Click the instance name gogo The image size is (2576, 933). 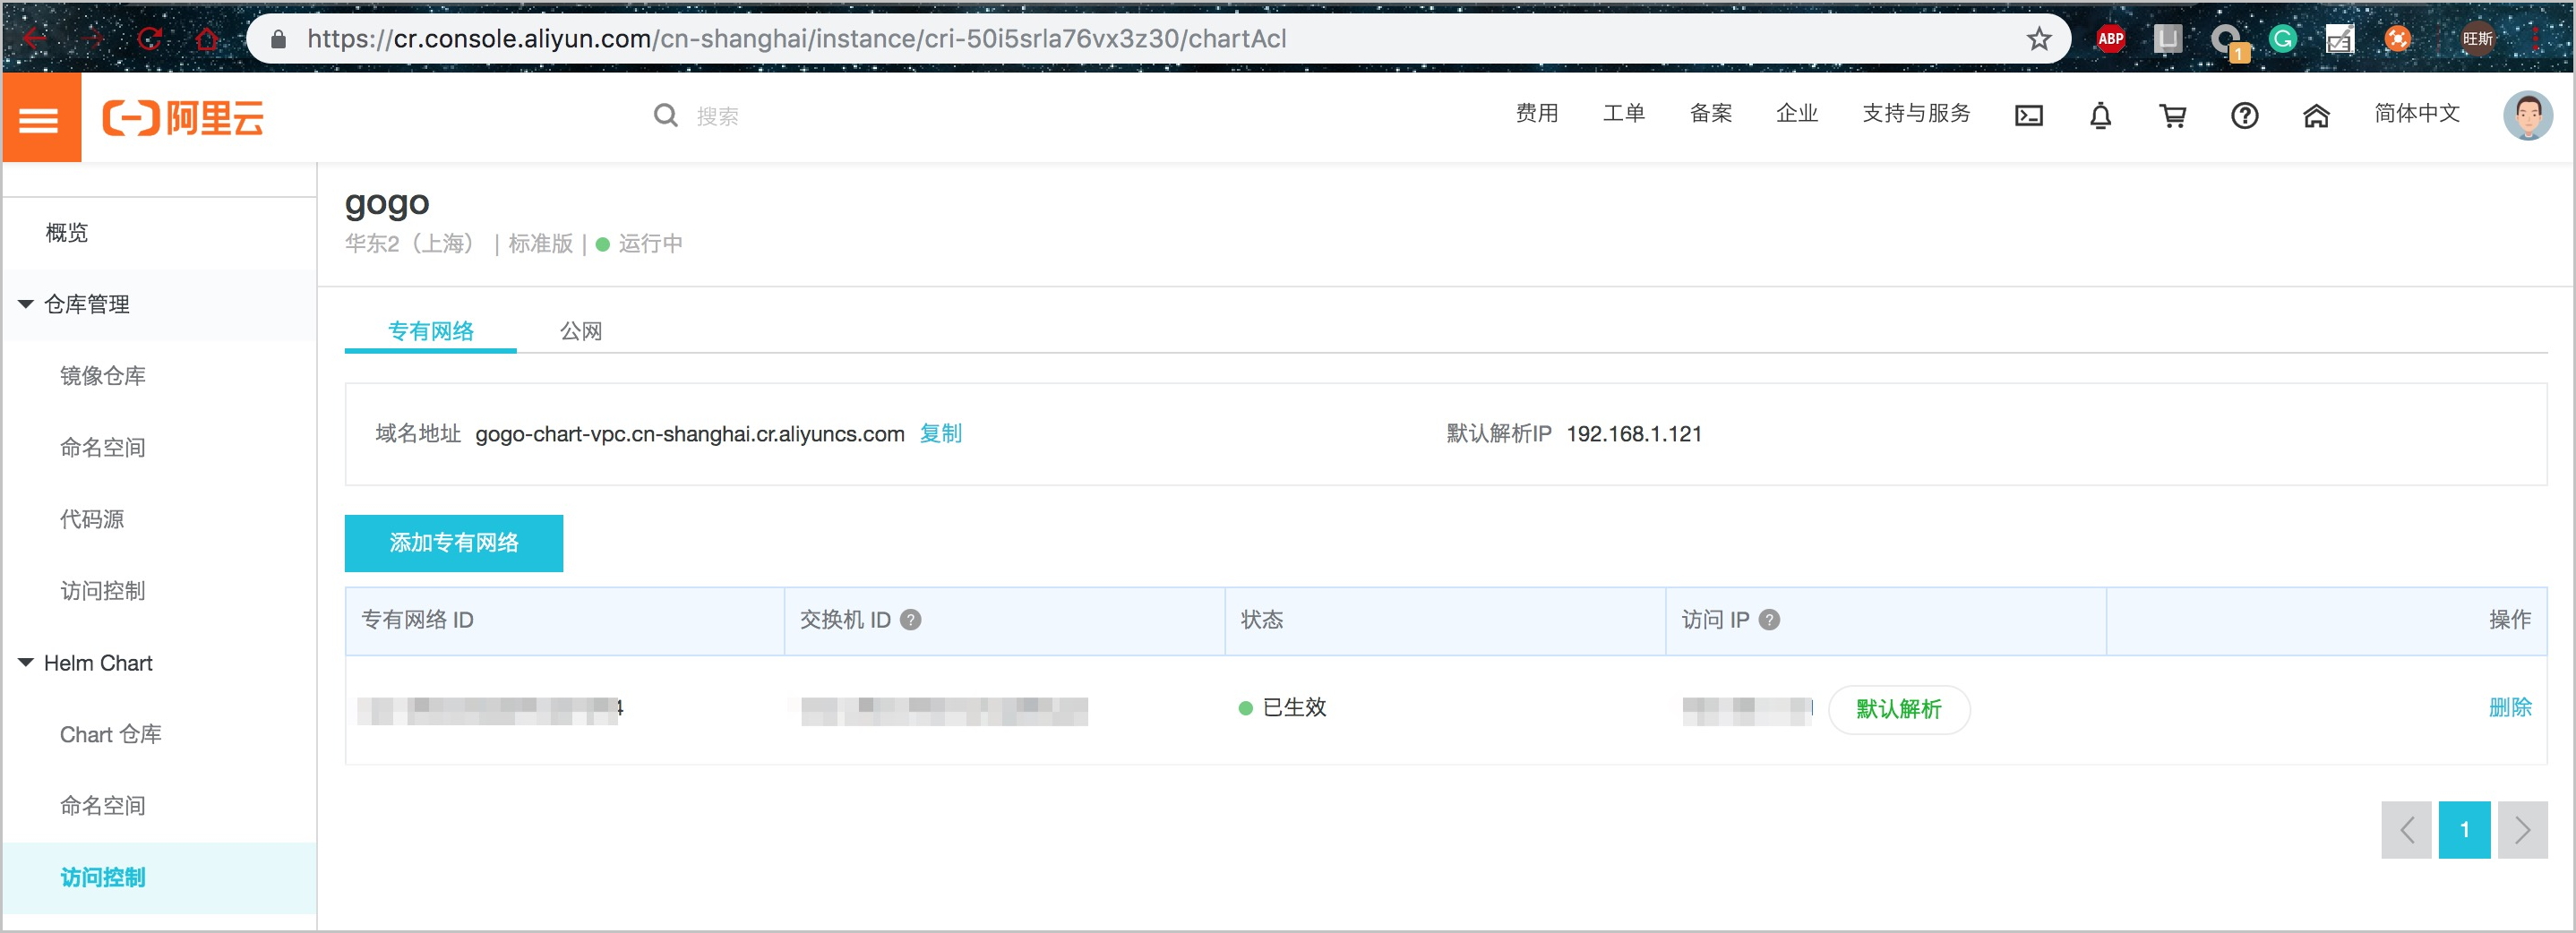(387, 203)
